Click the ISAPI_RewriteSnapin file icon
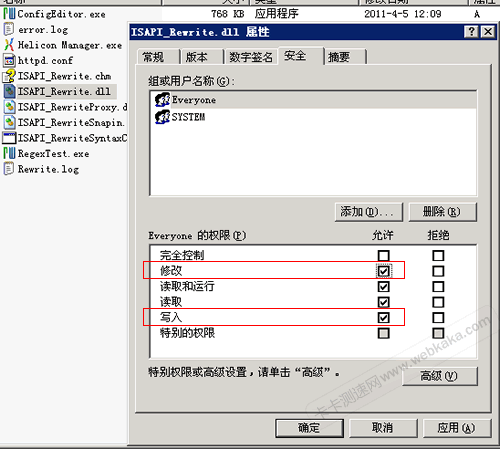Image resolution: width=500 pixels, height=449 pixels. tap(9, 122)
